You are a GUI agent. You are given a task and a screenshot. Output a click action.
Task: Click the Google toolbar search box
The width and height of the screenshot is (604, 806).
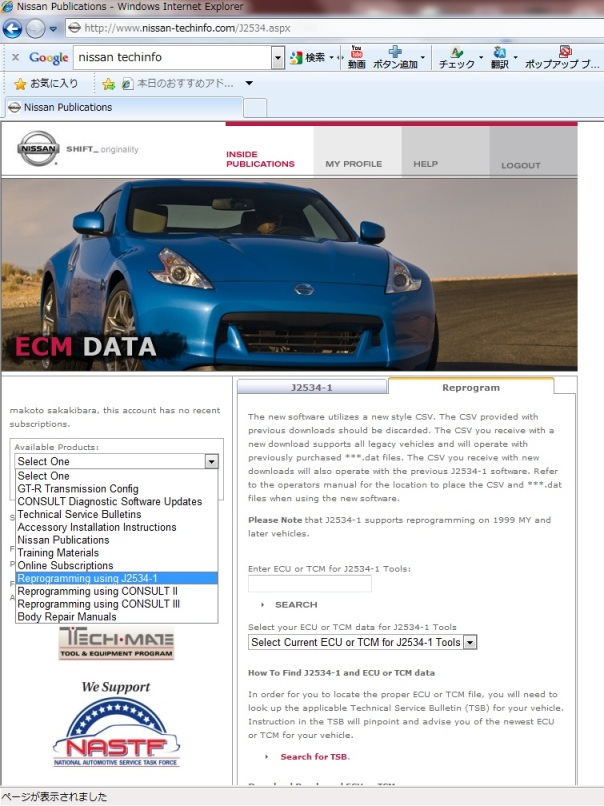(x=173, y=57)
